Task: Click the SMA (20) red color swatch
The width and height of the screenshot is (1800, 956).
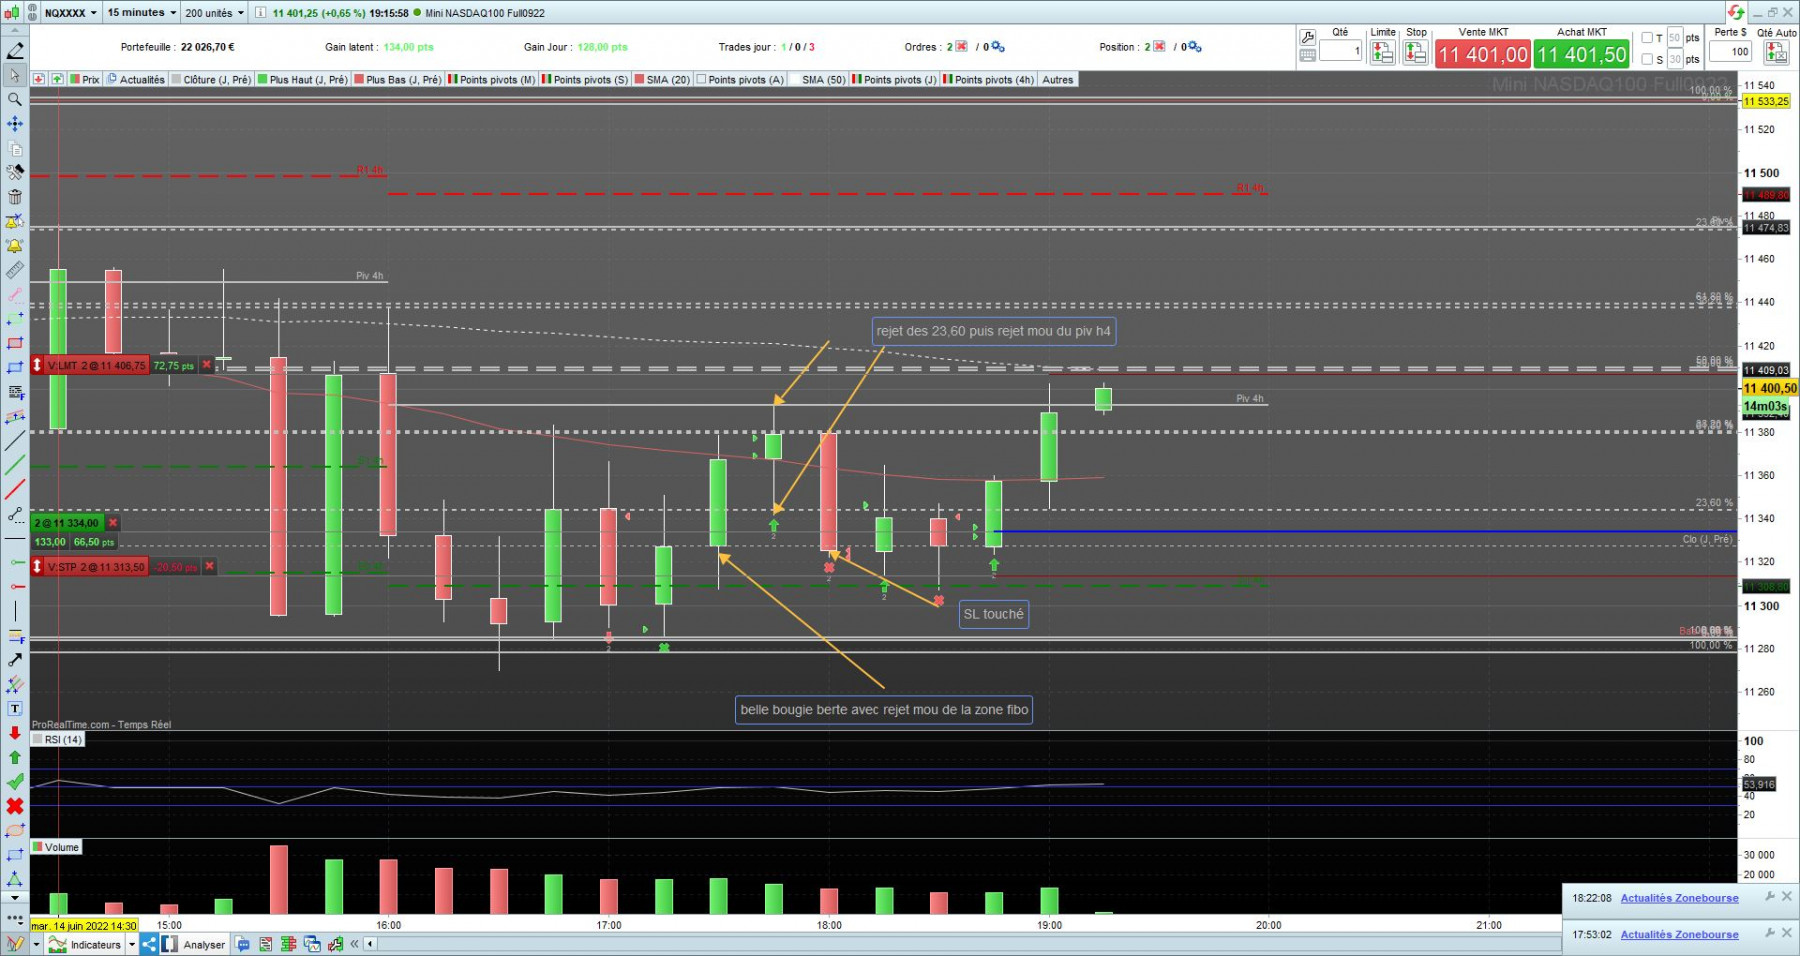Action: point(639,79)
